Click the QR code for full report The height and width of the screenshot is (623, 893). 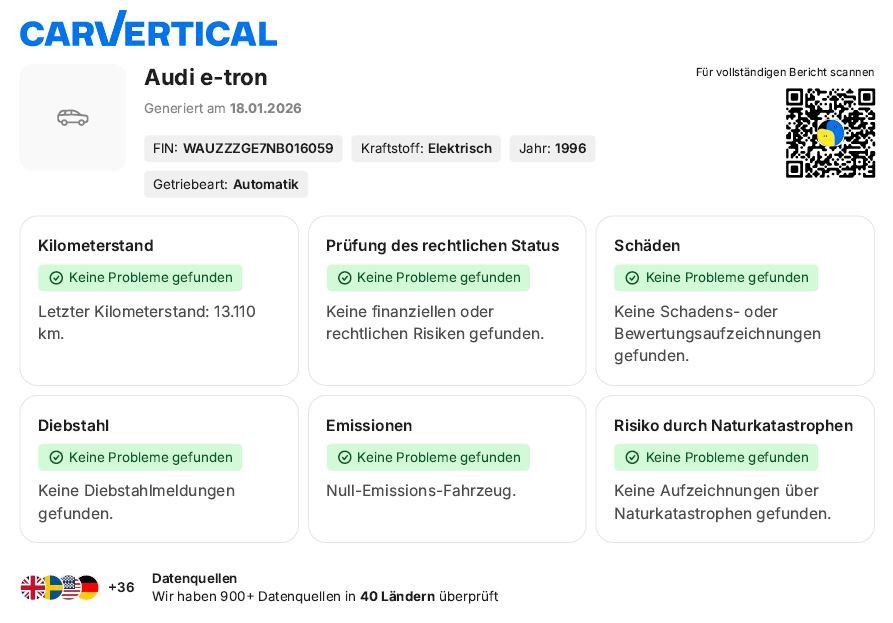click(830, 133)
